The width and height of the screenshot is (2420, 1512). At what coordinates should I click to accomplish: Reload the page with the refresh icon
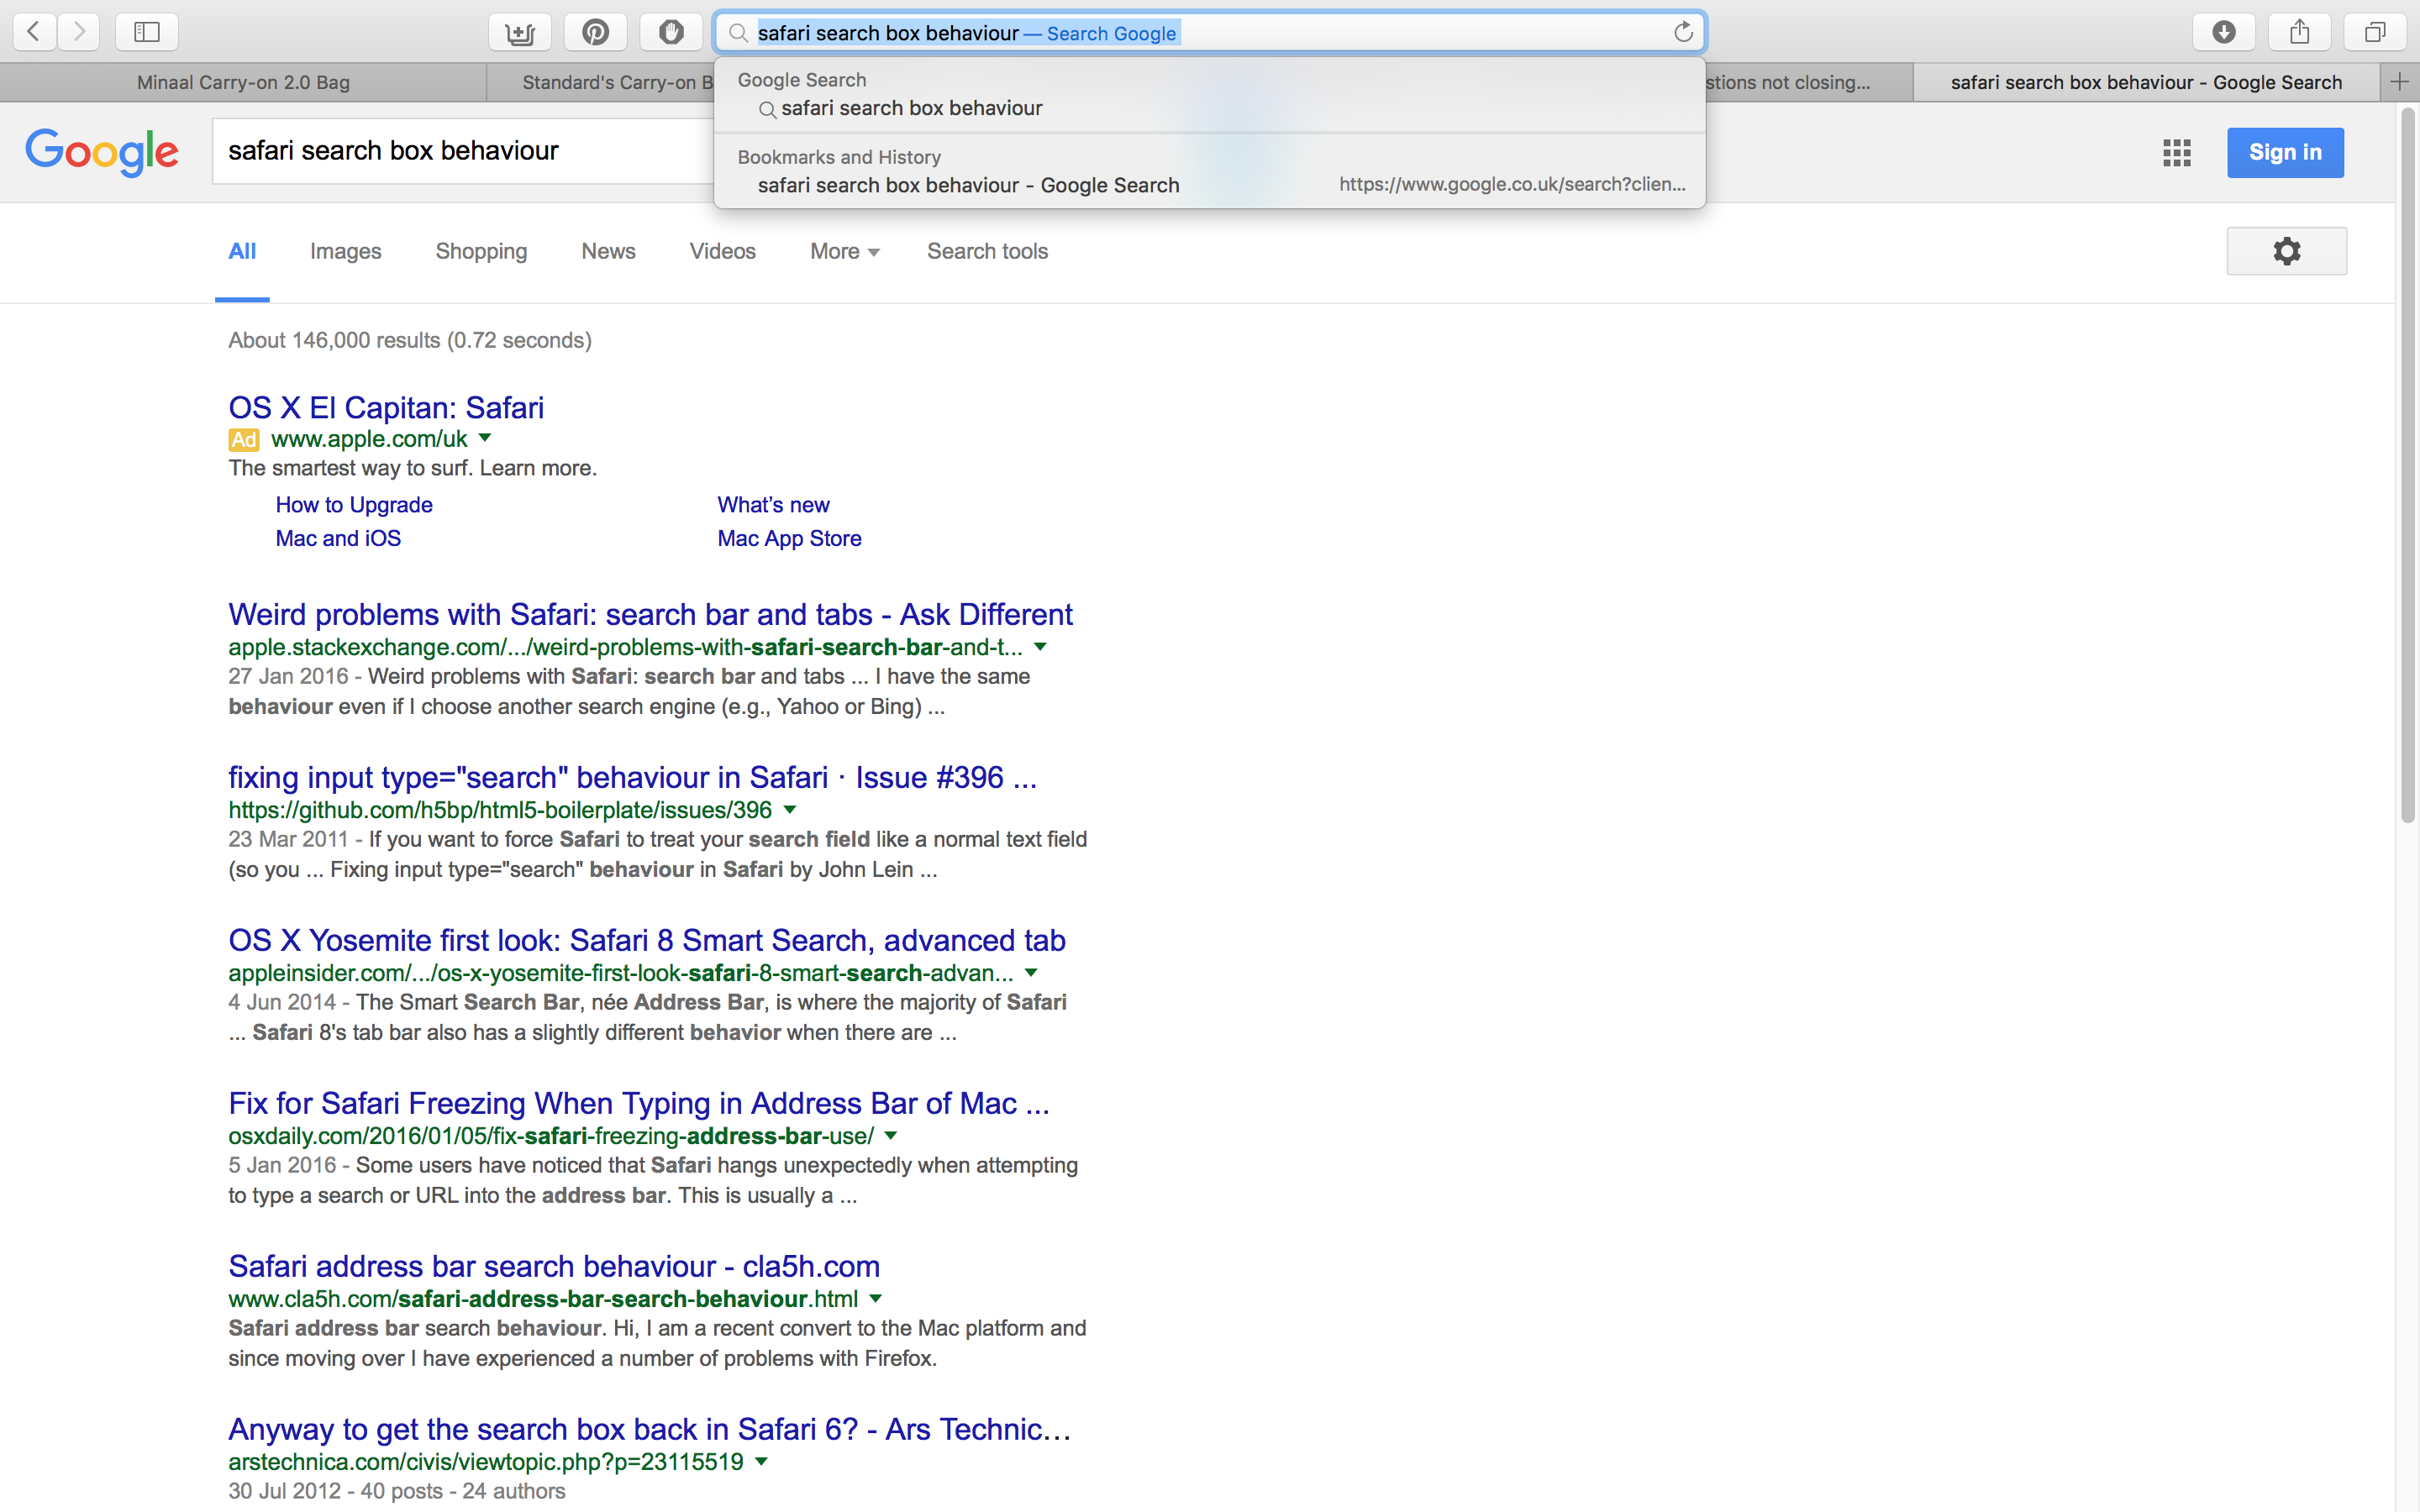1684,32
